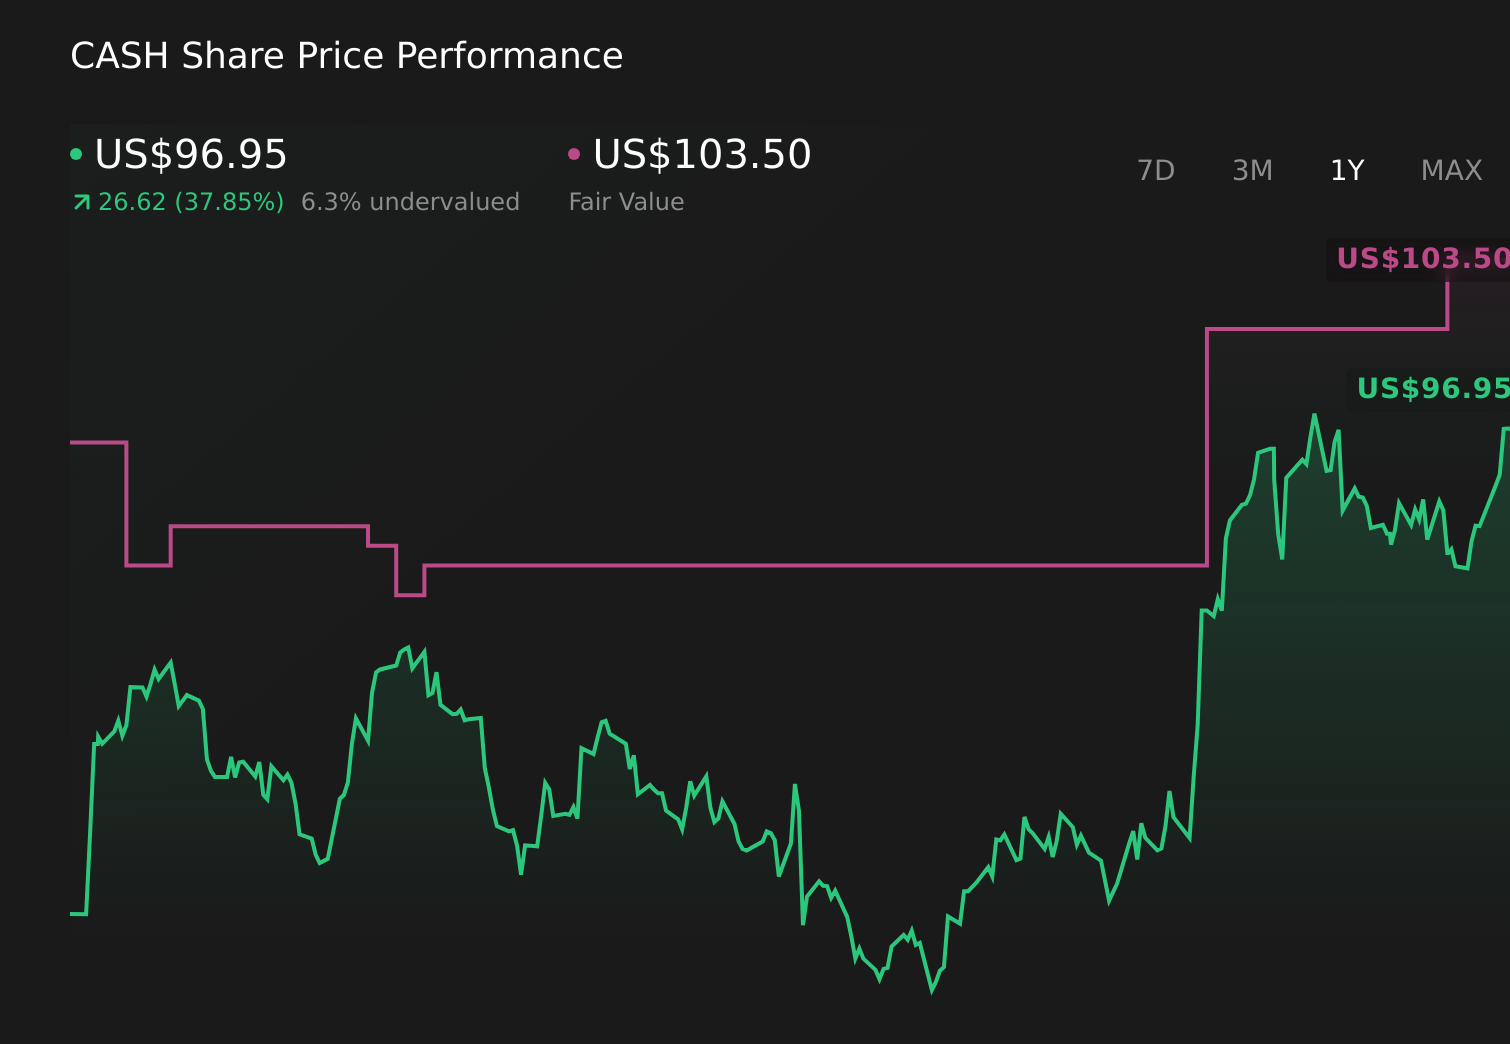
Task: Click the green upward trend arrow icon
Action: (x=80, y=201)
